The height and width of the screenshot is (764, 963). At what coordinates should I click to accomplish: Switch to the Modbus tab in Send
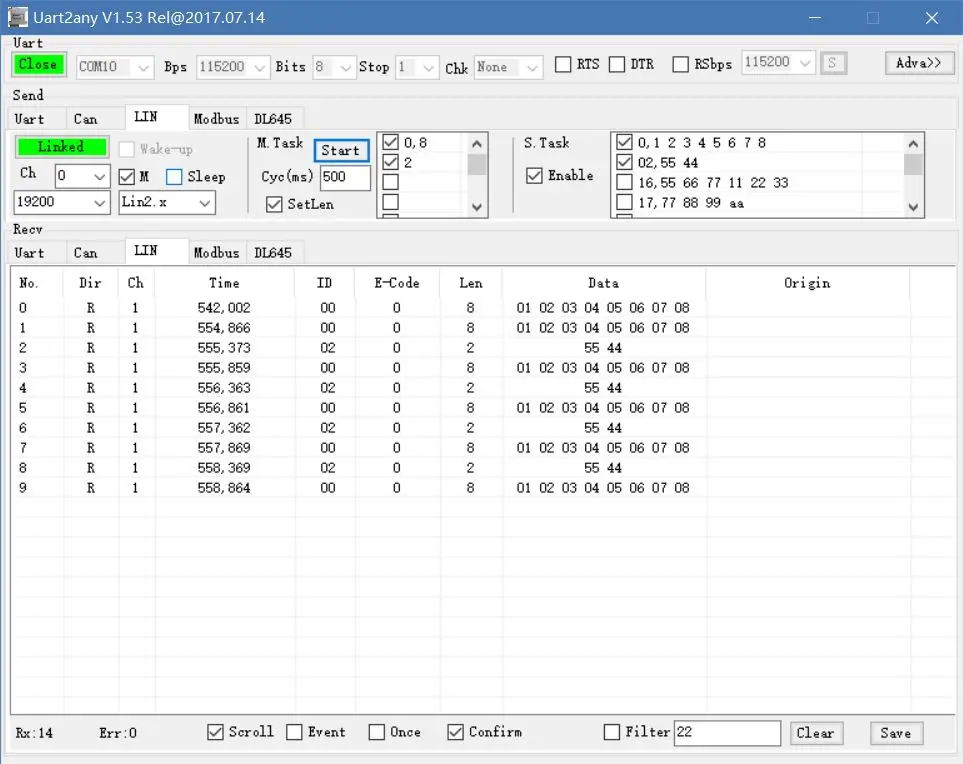(216, 119)
